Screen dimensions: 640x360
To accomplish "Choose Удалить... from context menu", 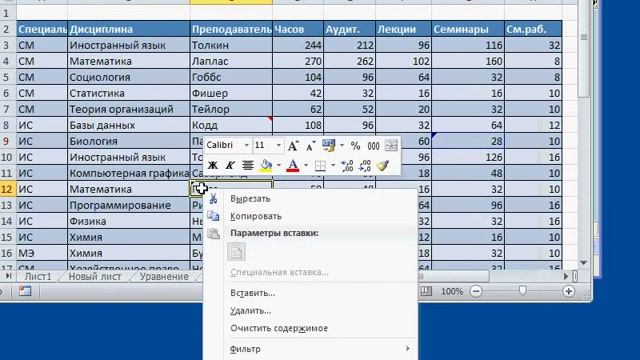I will (251, 311).
